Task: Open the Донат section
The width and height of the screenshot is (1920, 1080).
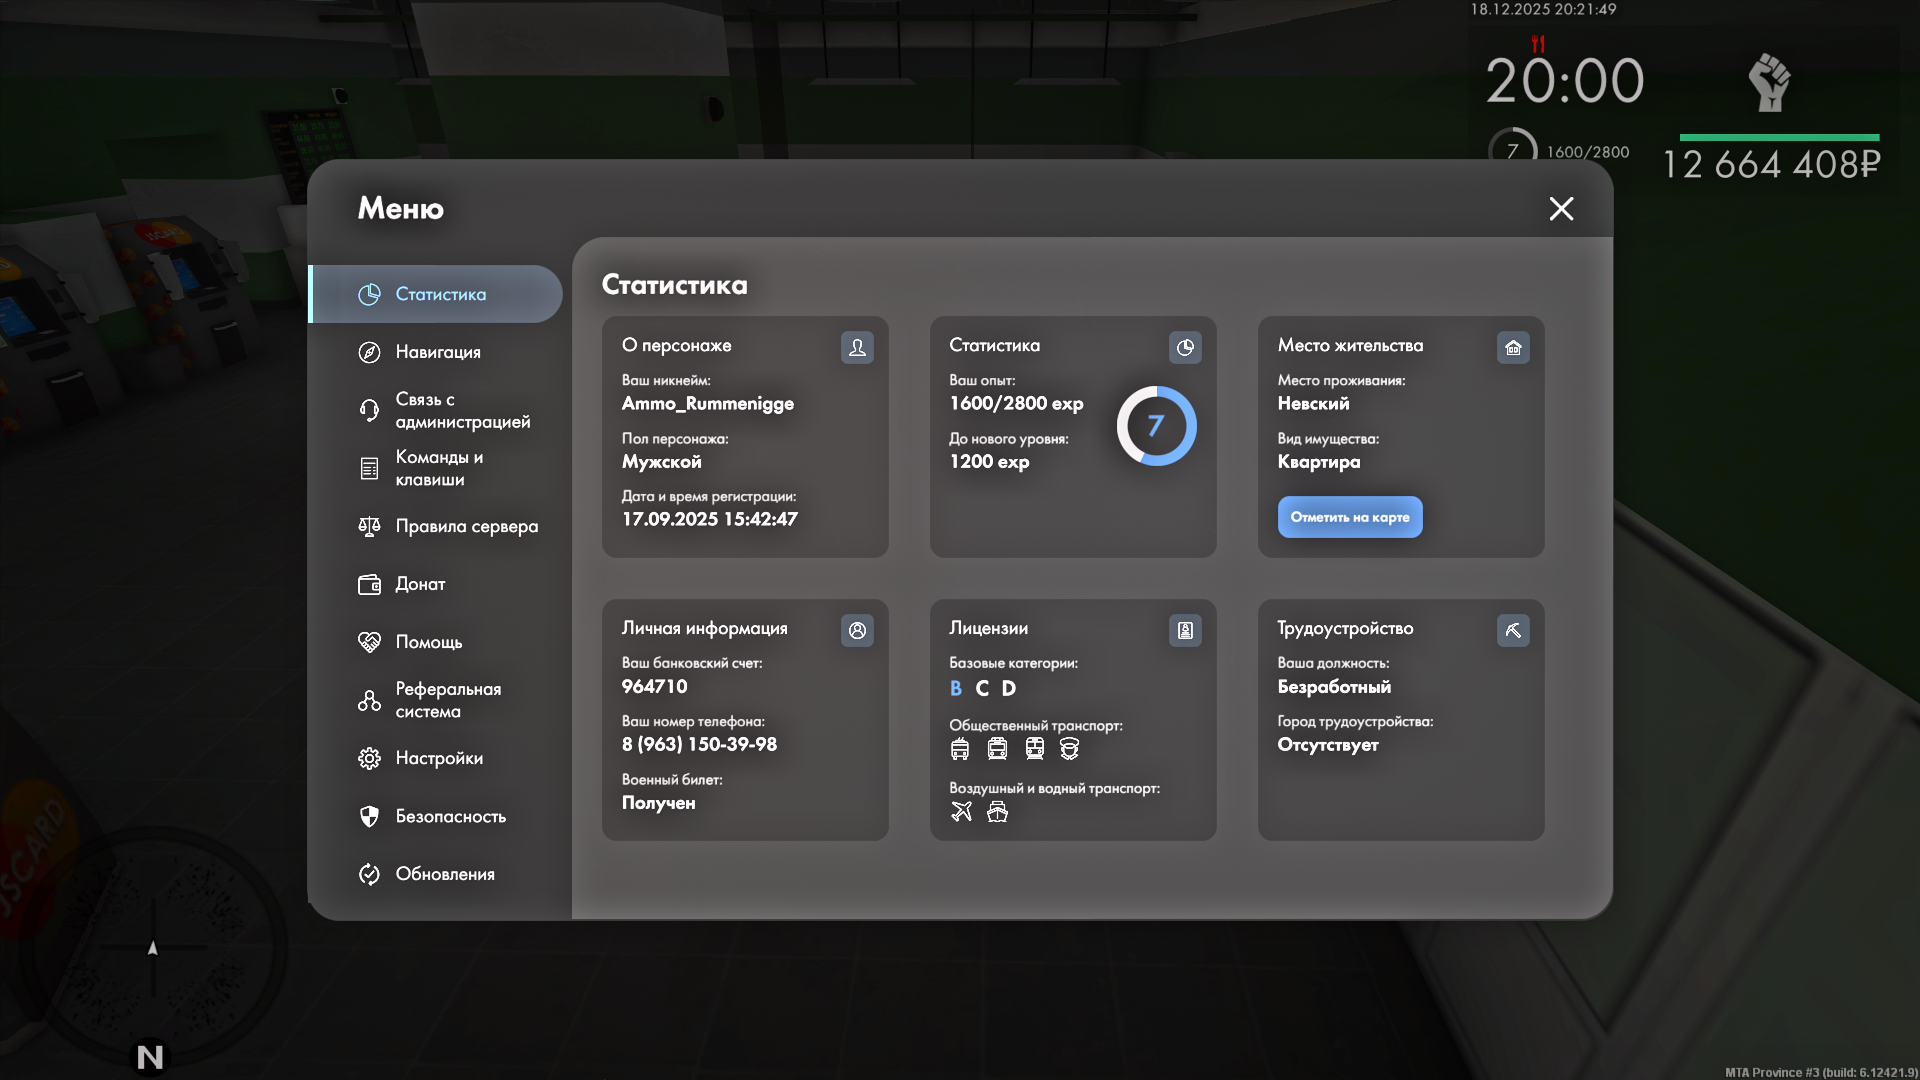Action: (420, 584)
